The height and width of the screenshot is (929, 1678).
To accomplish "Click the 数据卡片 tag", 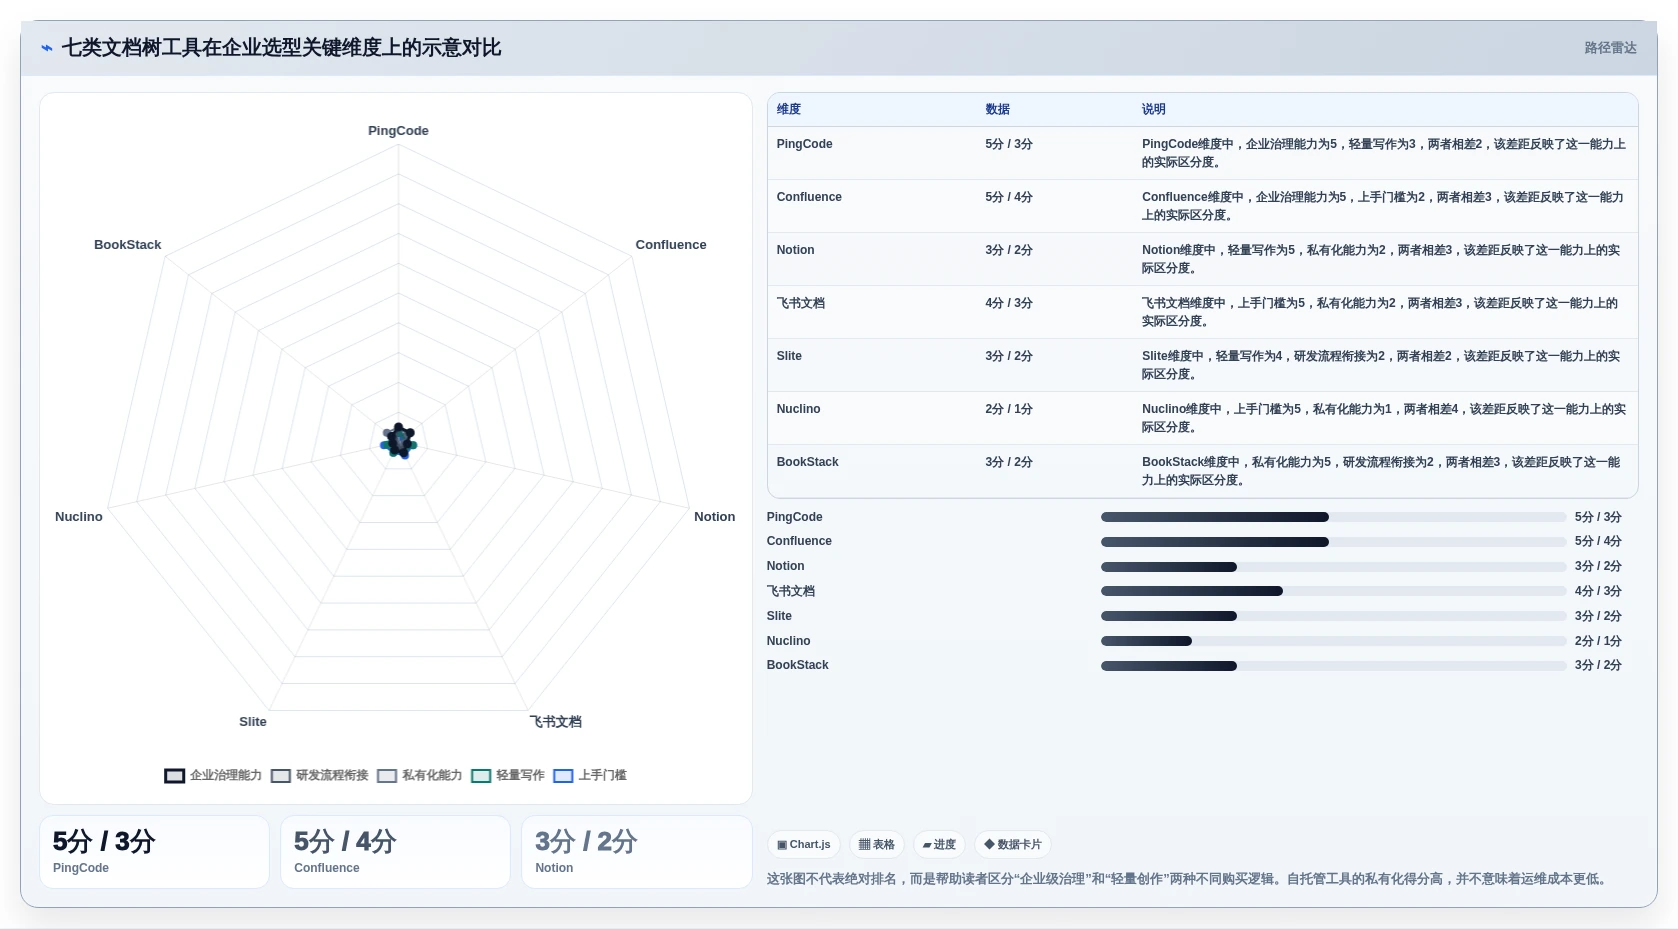I will pyautogui.click(x=1013, y=845).
